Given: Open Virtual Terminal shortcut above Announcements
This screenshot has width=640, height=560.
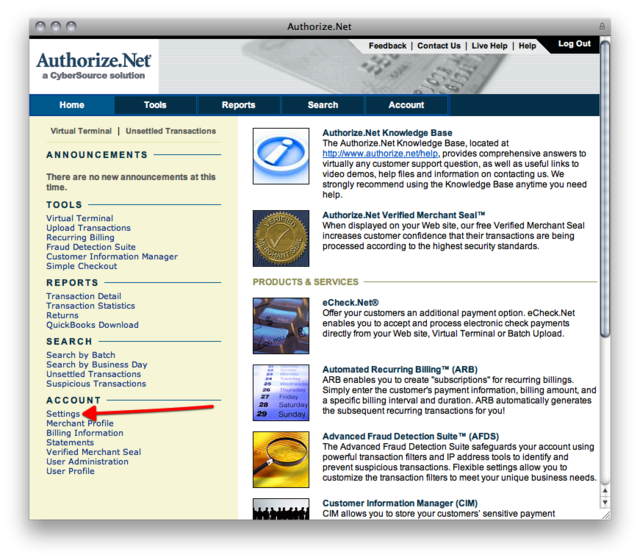Looking at the screenshot, I should pyautogui.click(x=81, y=131).
